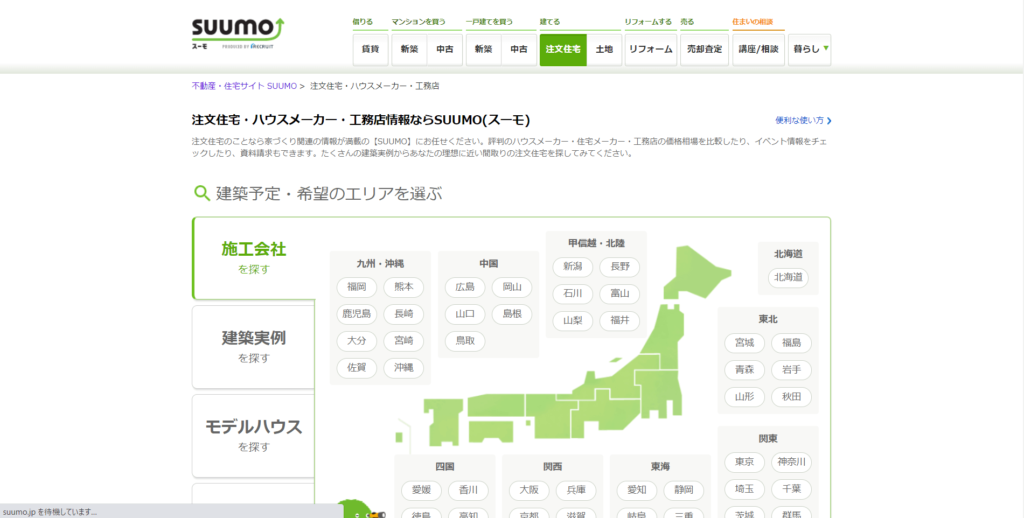Pick 岡山 in the 中国 region

512,287
